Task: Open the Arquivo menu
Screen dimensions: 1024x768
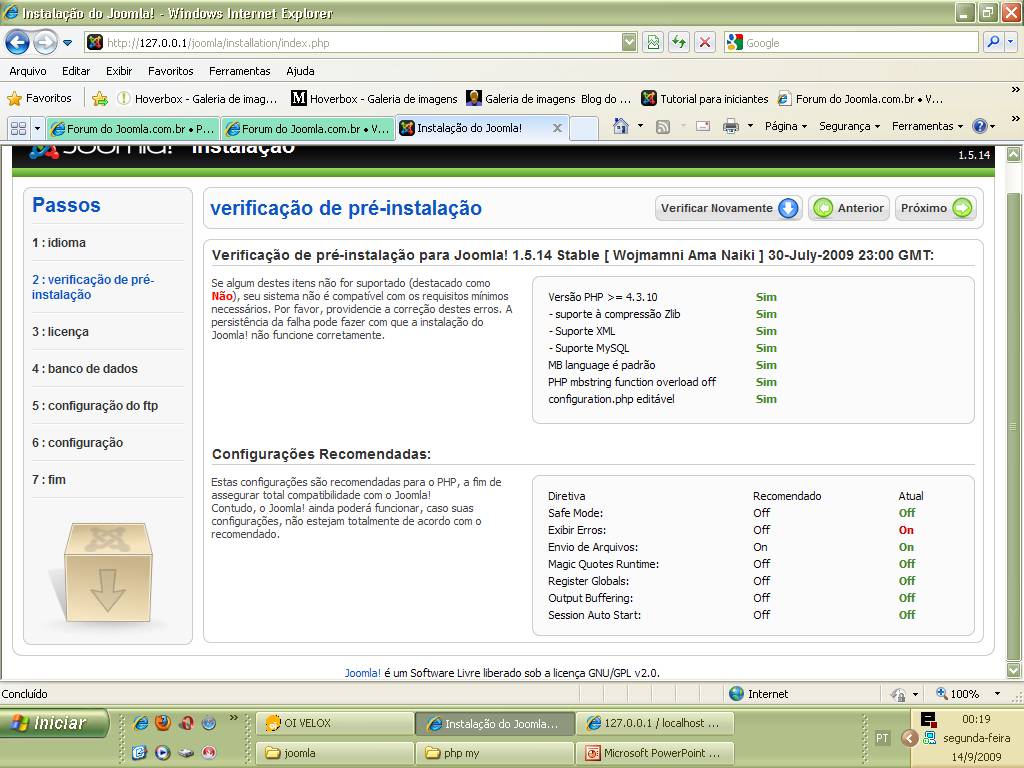Action: pos(27,71)
